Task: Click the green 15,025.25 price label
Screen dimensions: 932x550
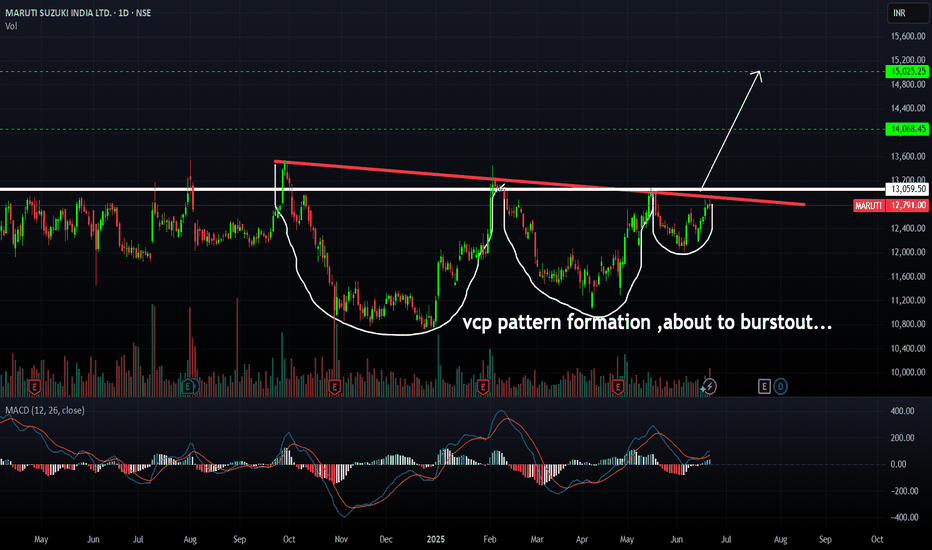Action: [x=907, y=71]
